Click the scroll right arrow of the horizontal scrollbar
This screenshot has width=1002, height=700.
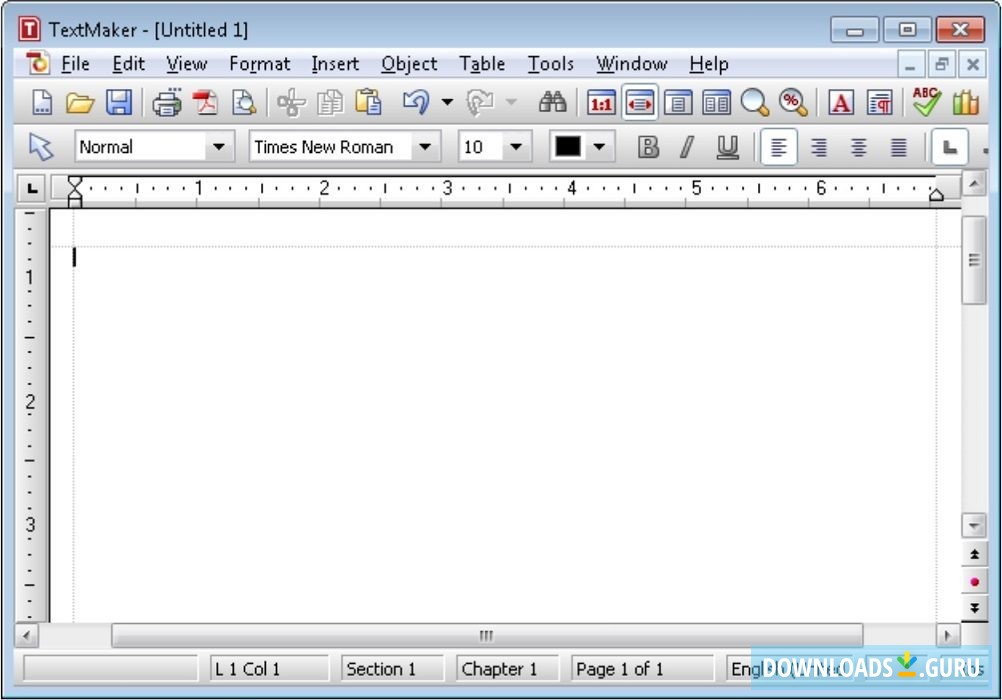(948, 635)
